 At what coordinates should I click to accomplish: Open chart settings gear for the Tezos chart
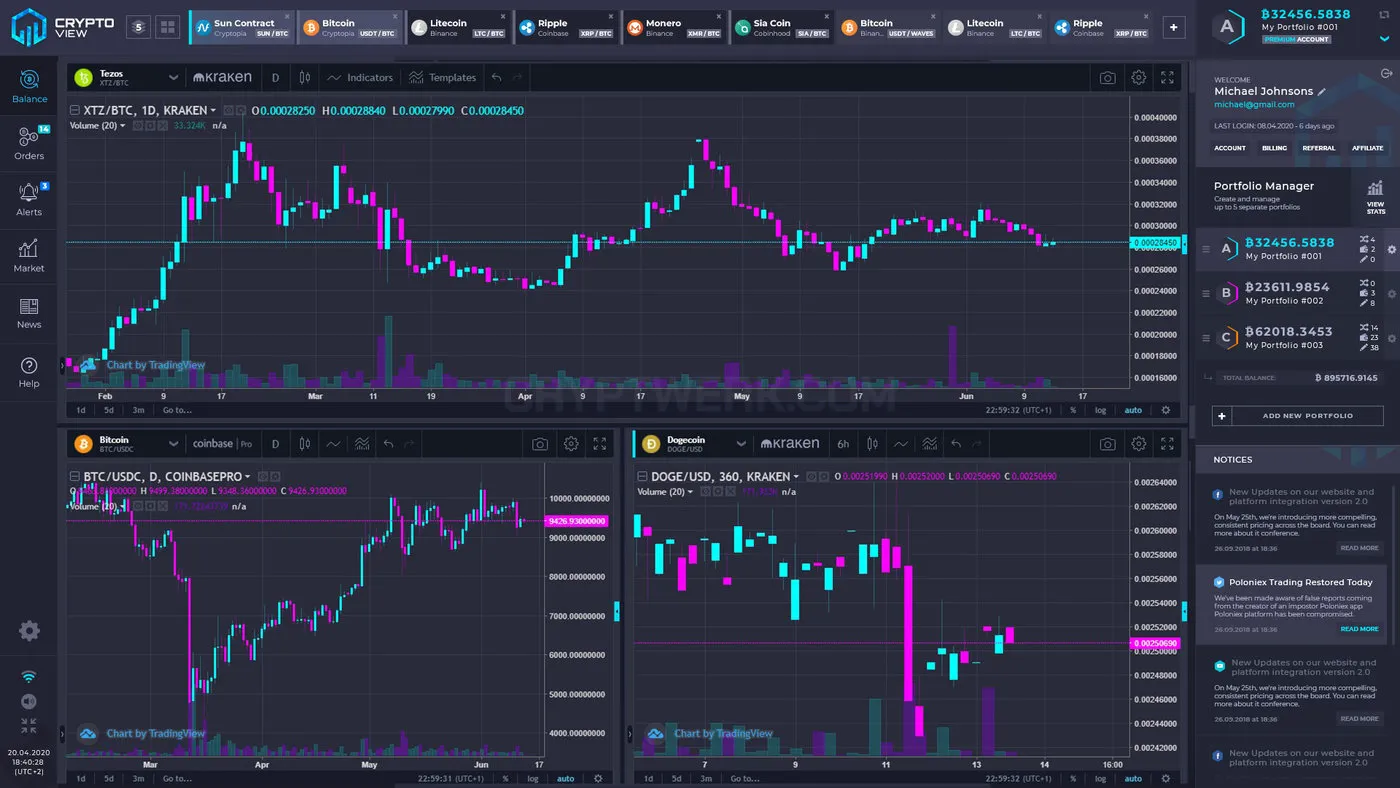click(x=1138, y=77)
